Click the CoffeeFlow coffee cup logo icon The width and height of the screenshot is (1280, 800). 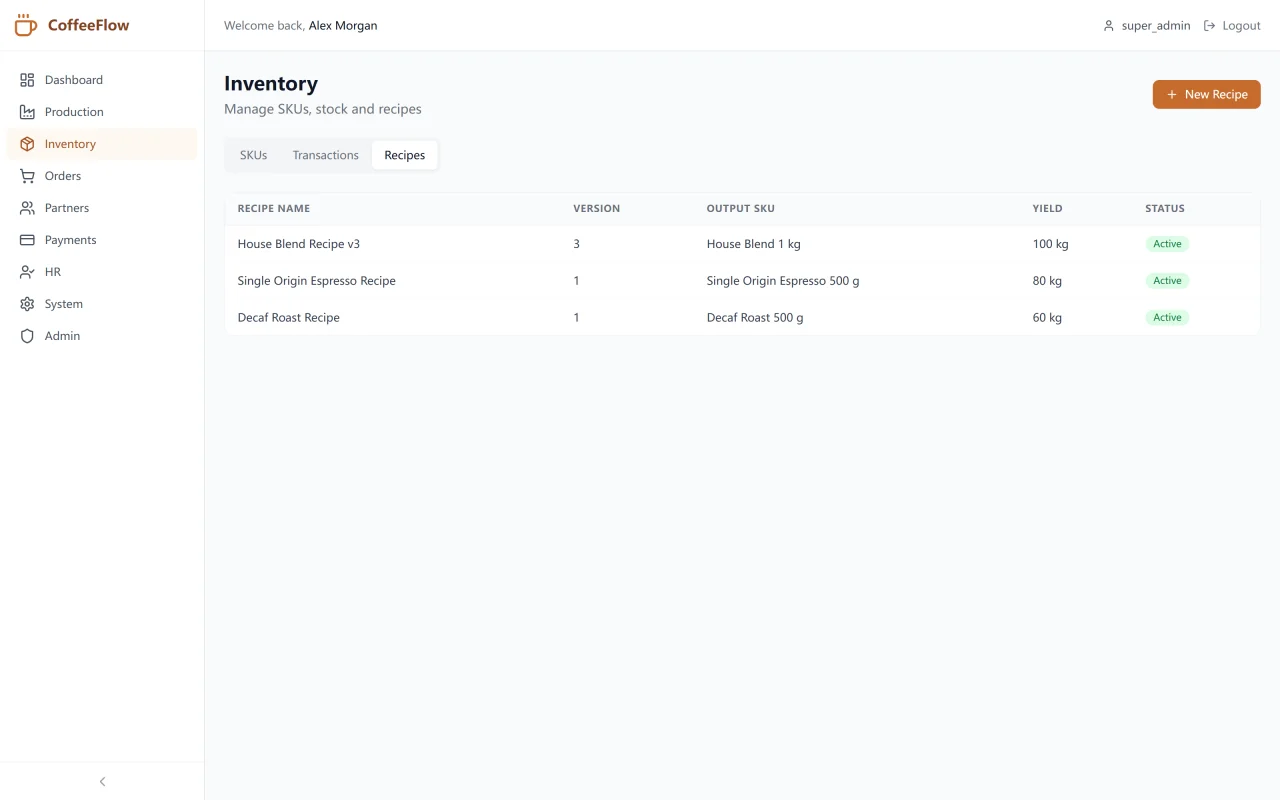pos(25,25)
